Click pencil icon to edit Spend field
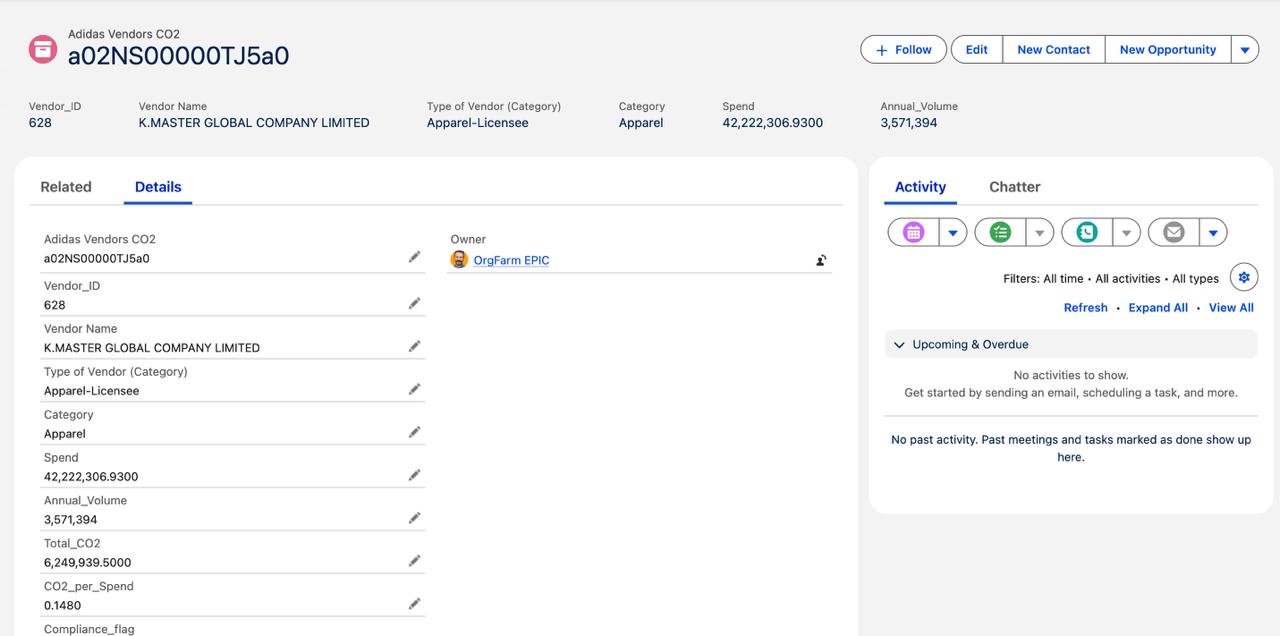 414,475
